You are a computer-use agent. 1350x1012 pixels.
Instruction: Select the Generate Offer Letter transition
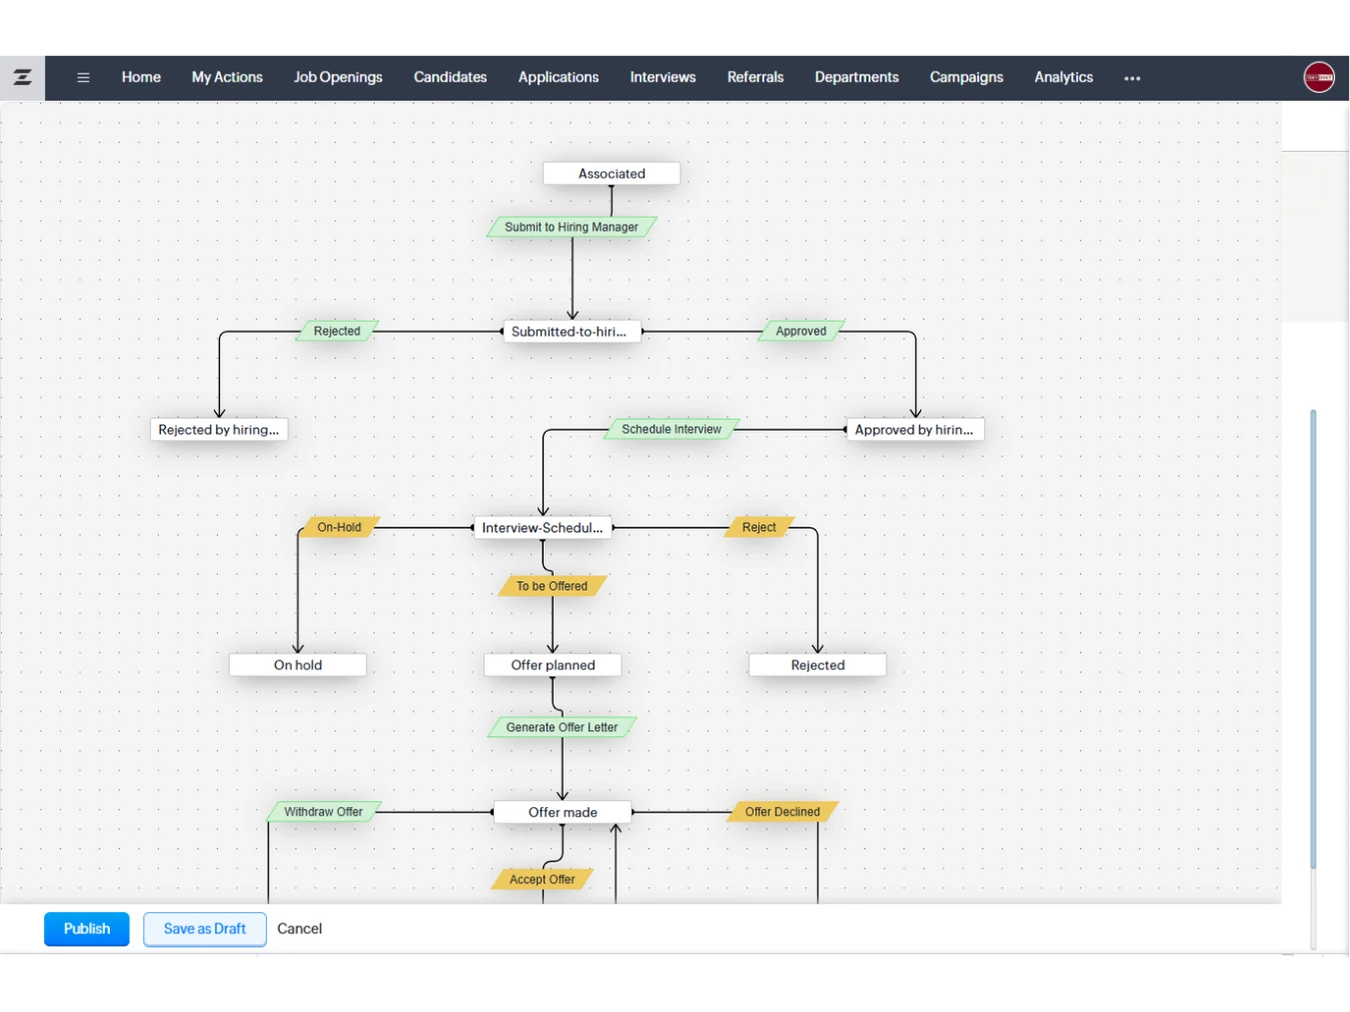pos(561,727)
